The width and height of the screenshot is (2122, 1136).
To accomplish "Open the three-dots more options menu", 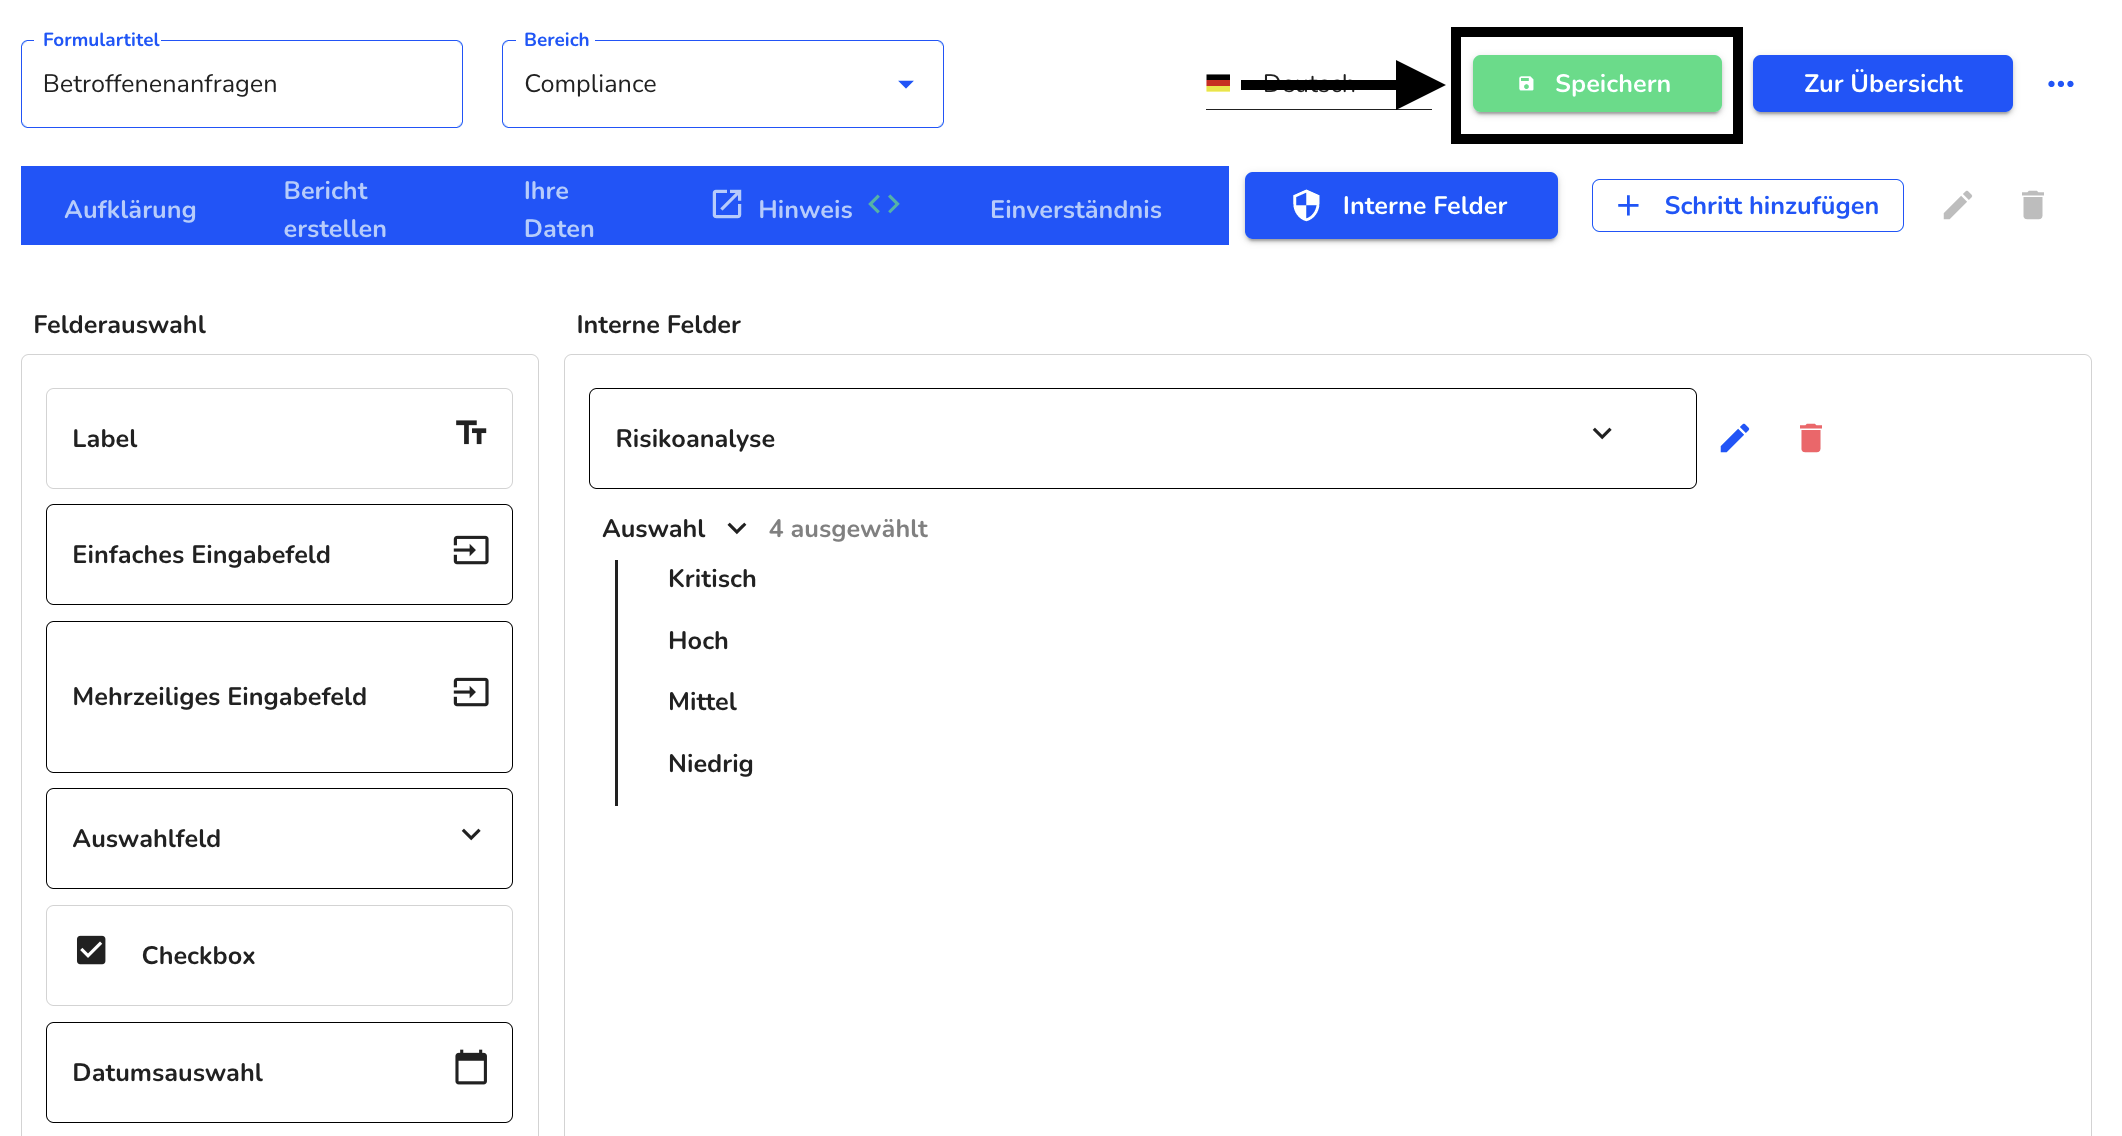I will [x=2060, y=84].
